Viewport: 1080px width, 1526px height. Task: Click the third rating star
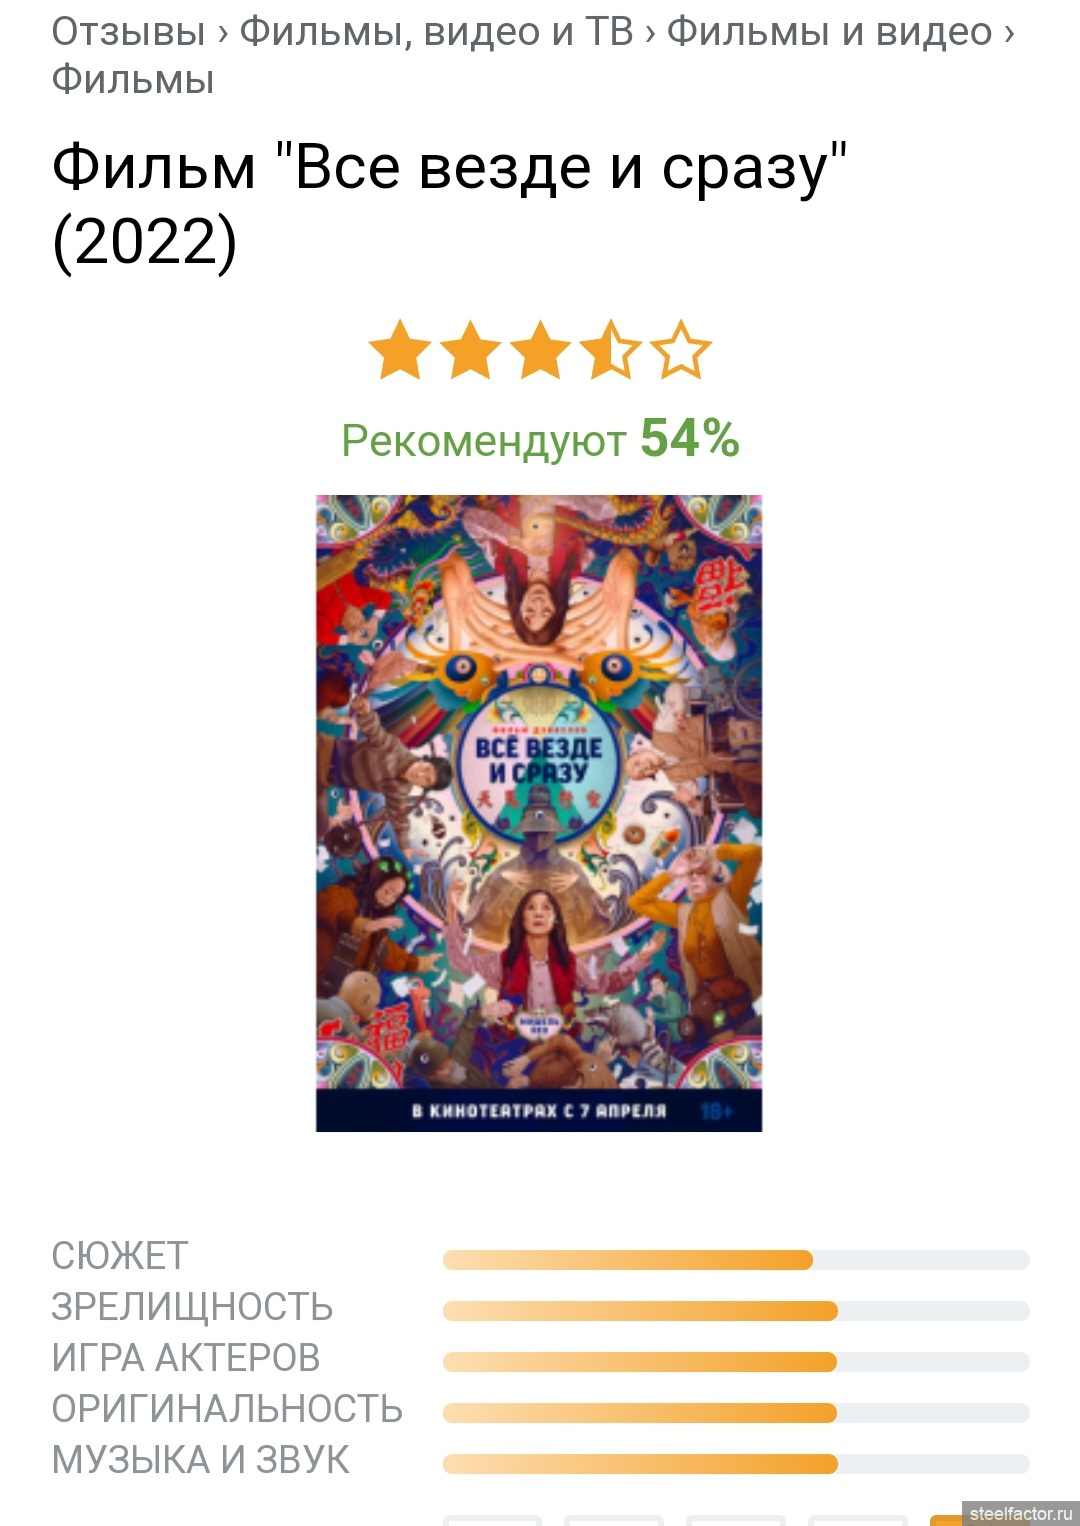(x=540, y=350)
